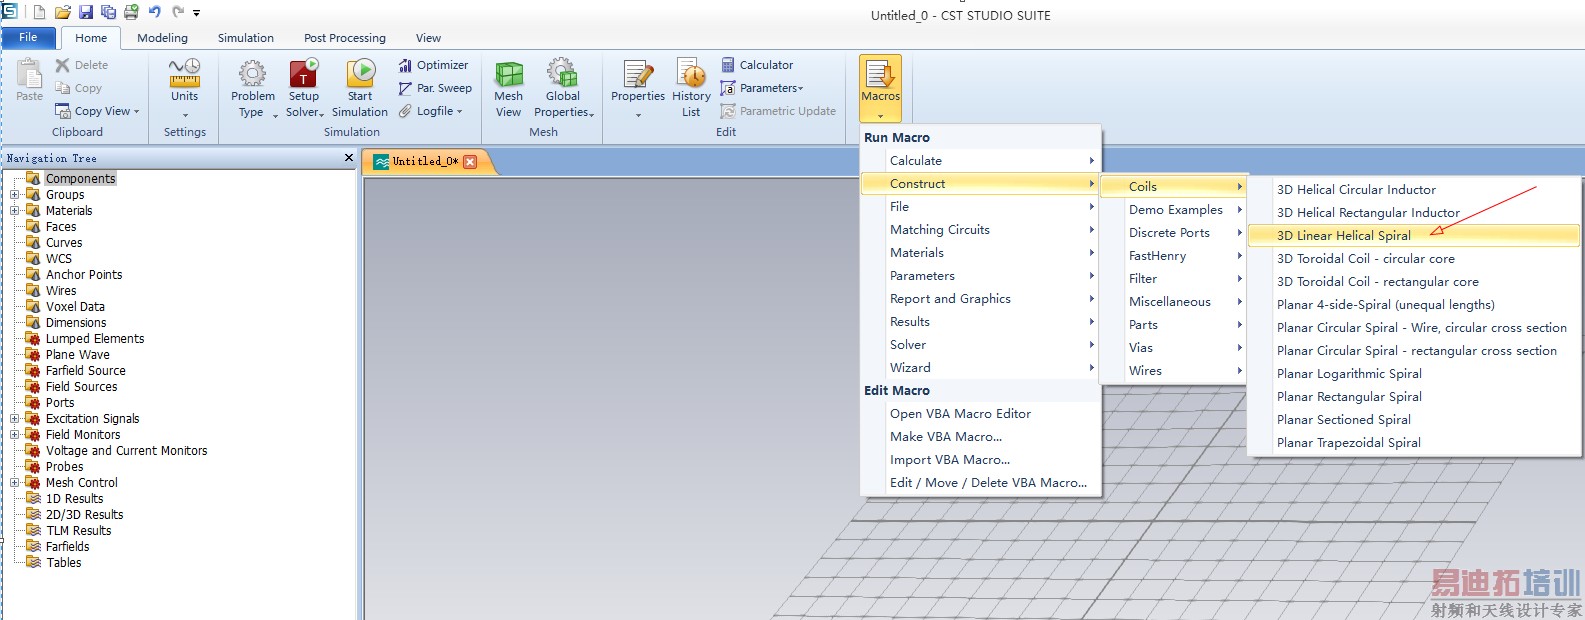This screenshot has height=620, width=1585.
Task: Click the Save icon in quick access toolbar
Action: 85,12
